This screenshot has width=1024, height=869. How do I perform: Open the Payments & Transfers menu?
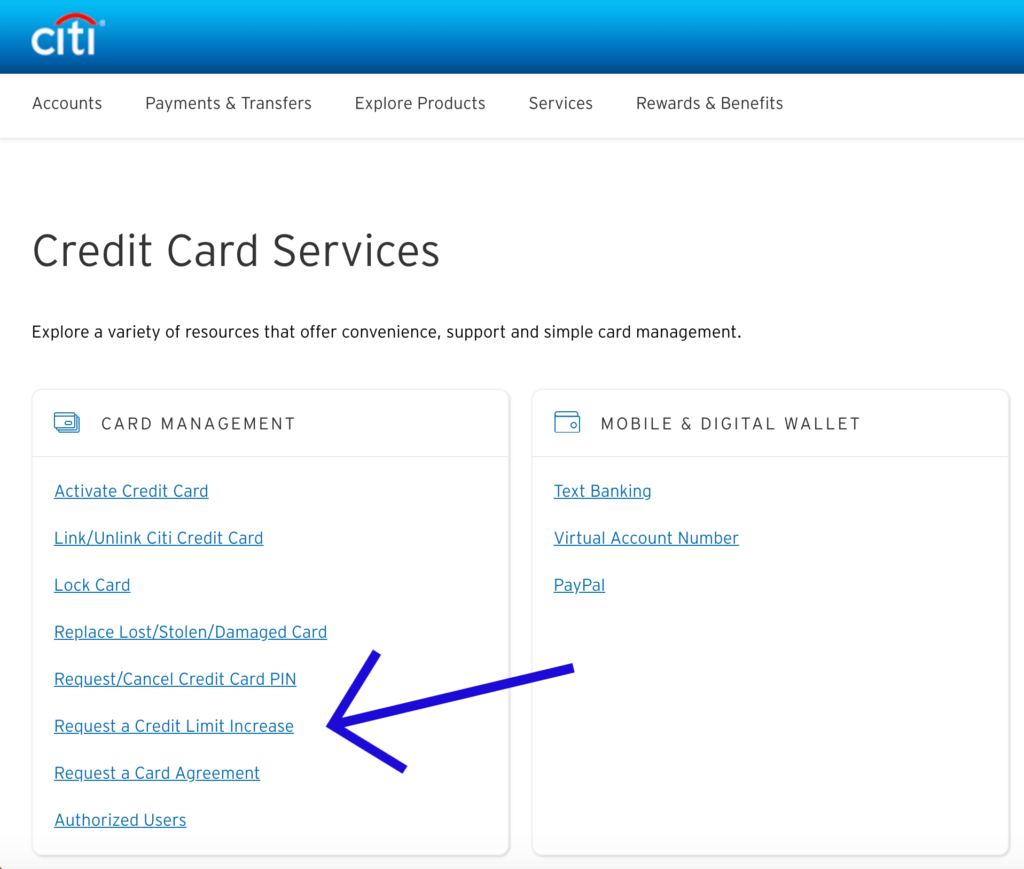pos(228,103)
